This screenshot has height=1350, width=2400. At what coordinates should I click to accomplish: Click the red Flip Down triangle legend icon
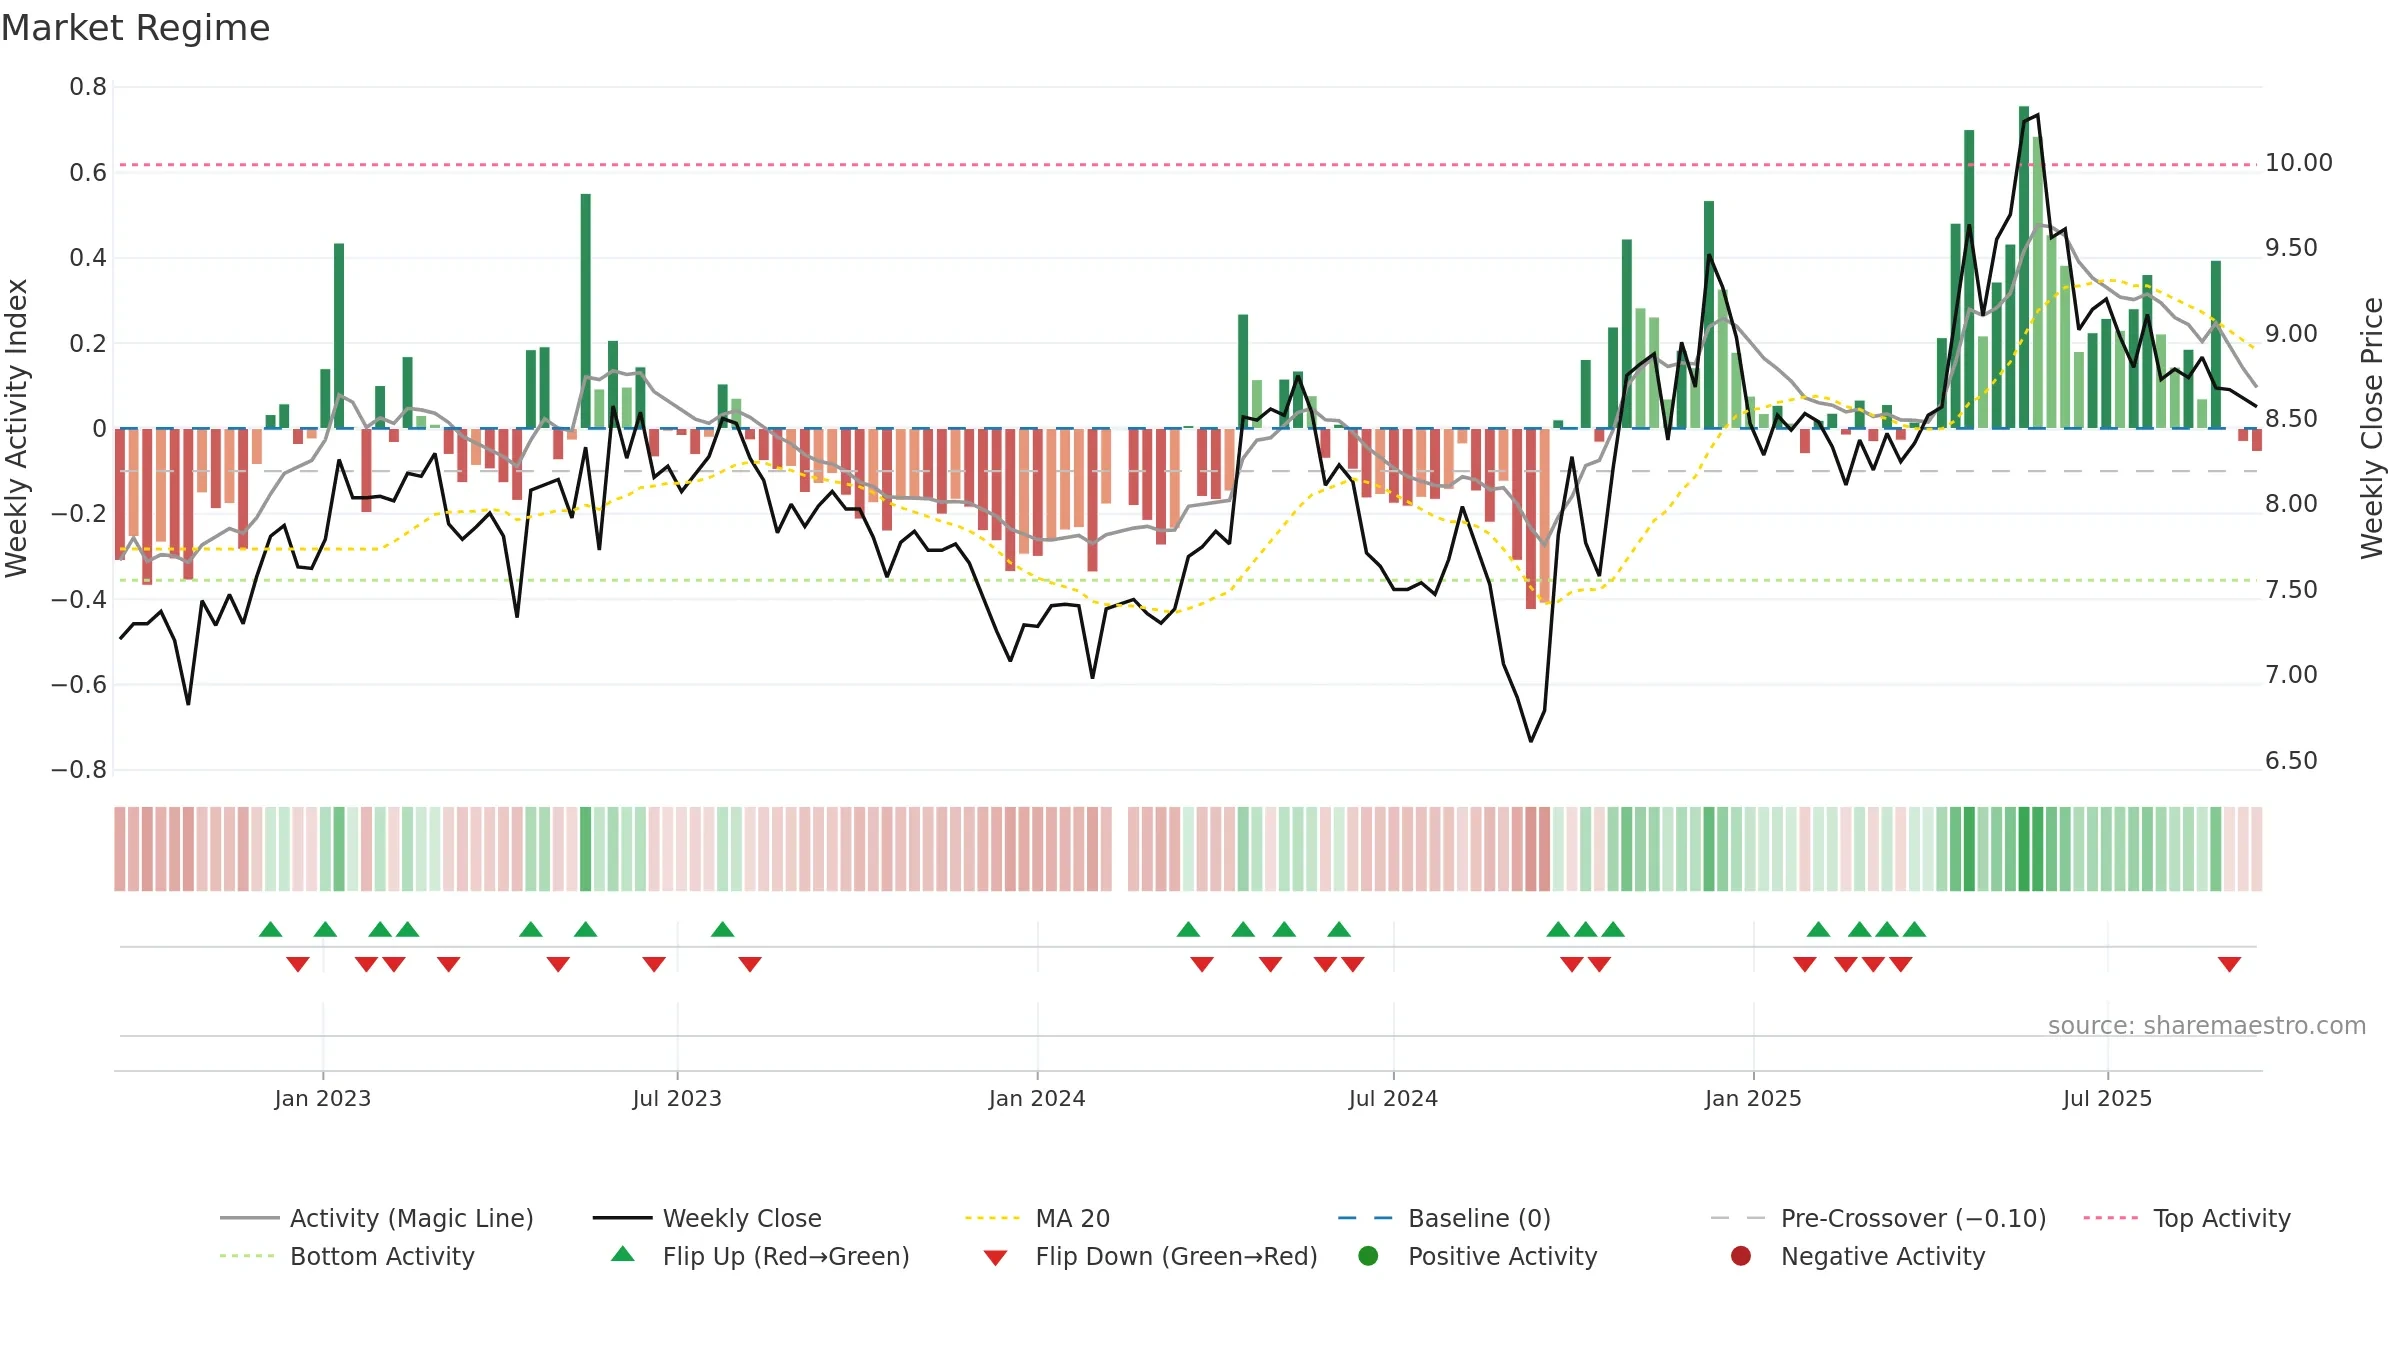point(995,1257)
